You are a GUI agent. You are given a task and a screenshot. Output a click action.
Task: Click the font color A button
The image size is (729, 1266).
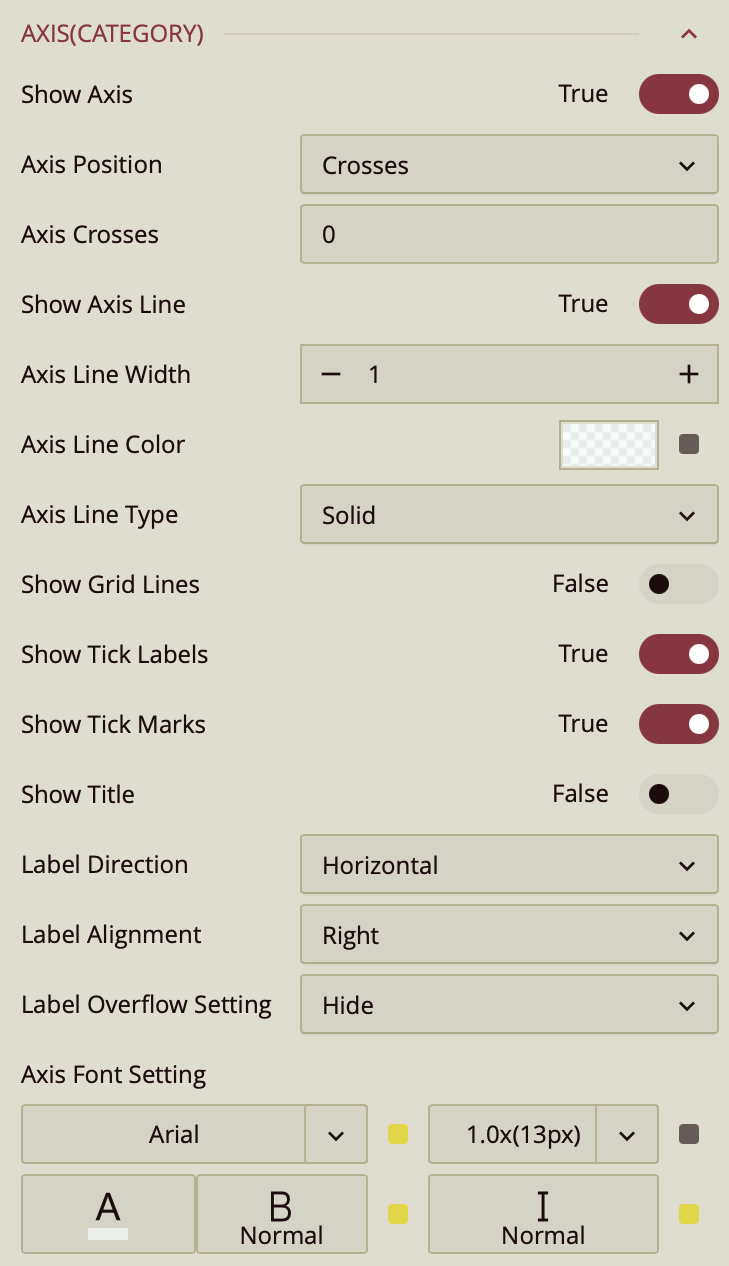[108, 1214]
